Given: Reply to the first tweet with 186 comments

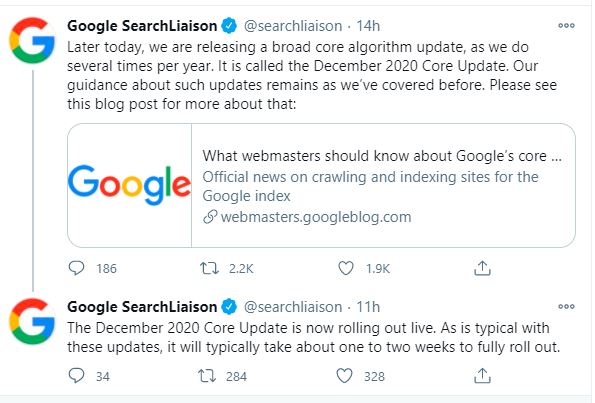Looking at the screenshot, I should pos(76,268).
